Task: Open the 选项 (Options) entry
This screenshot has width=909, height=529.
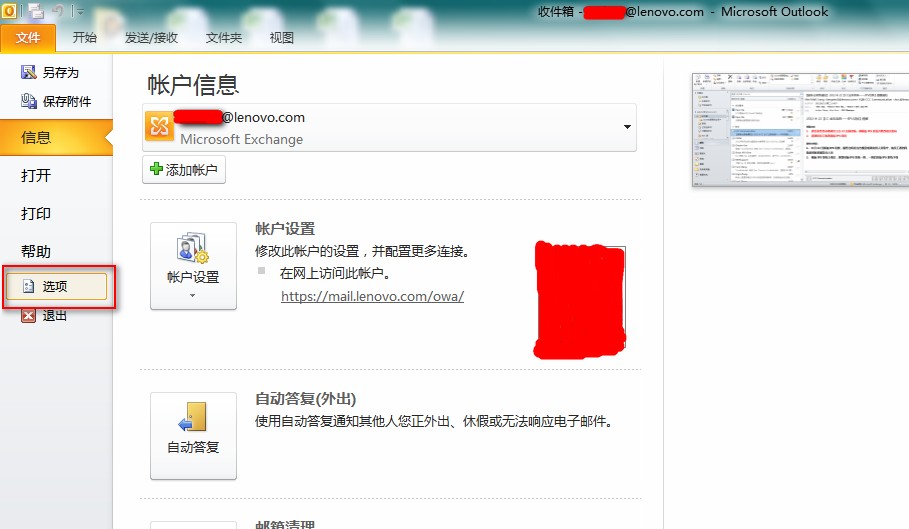Action: tap(57, 286)
